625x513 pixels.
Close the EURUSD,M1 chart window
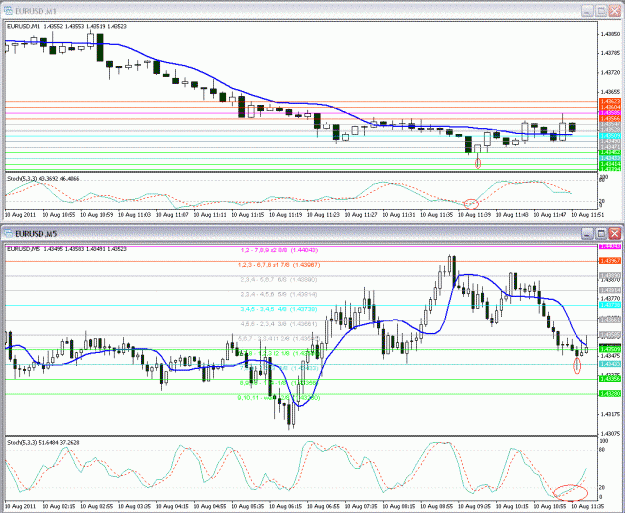coord(615,11)
